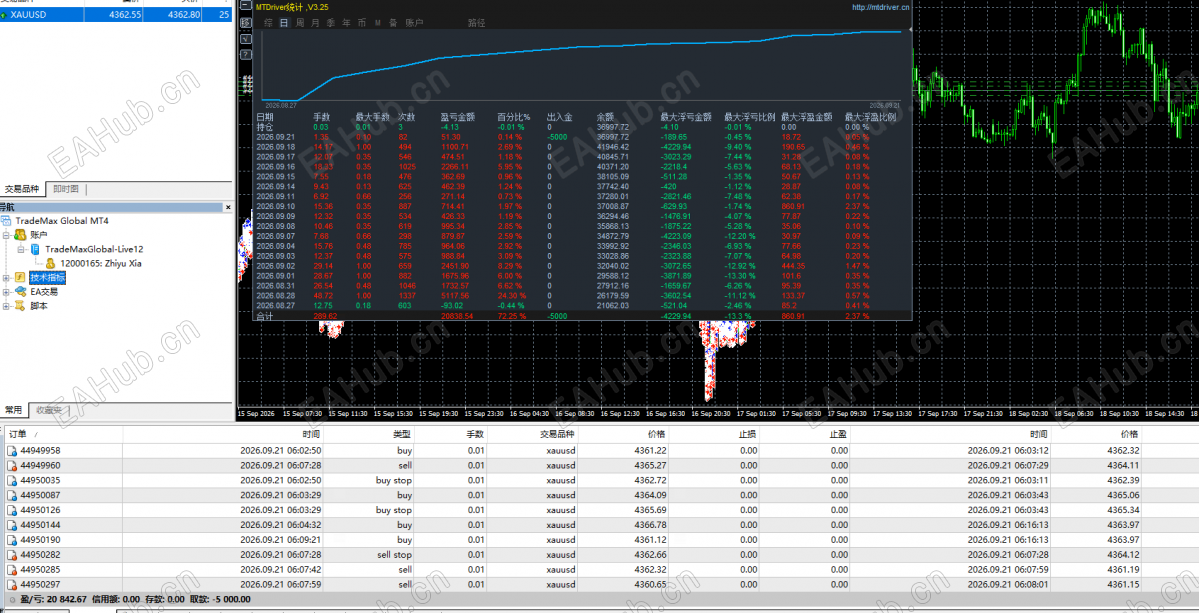Click the user icon beside 12000165: Zhiyu Xia
1199x613 pixels.
50,264
